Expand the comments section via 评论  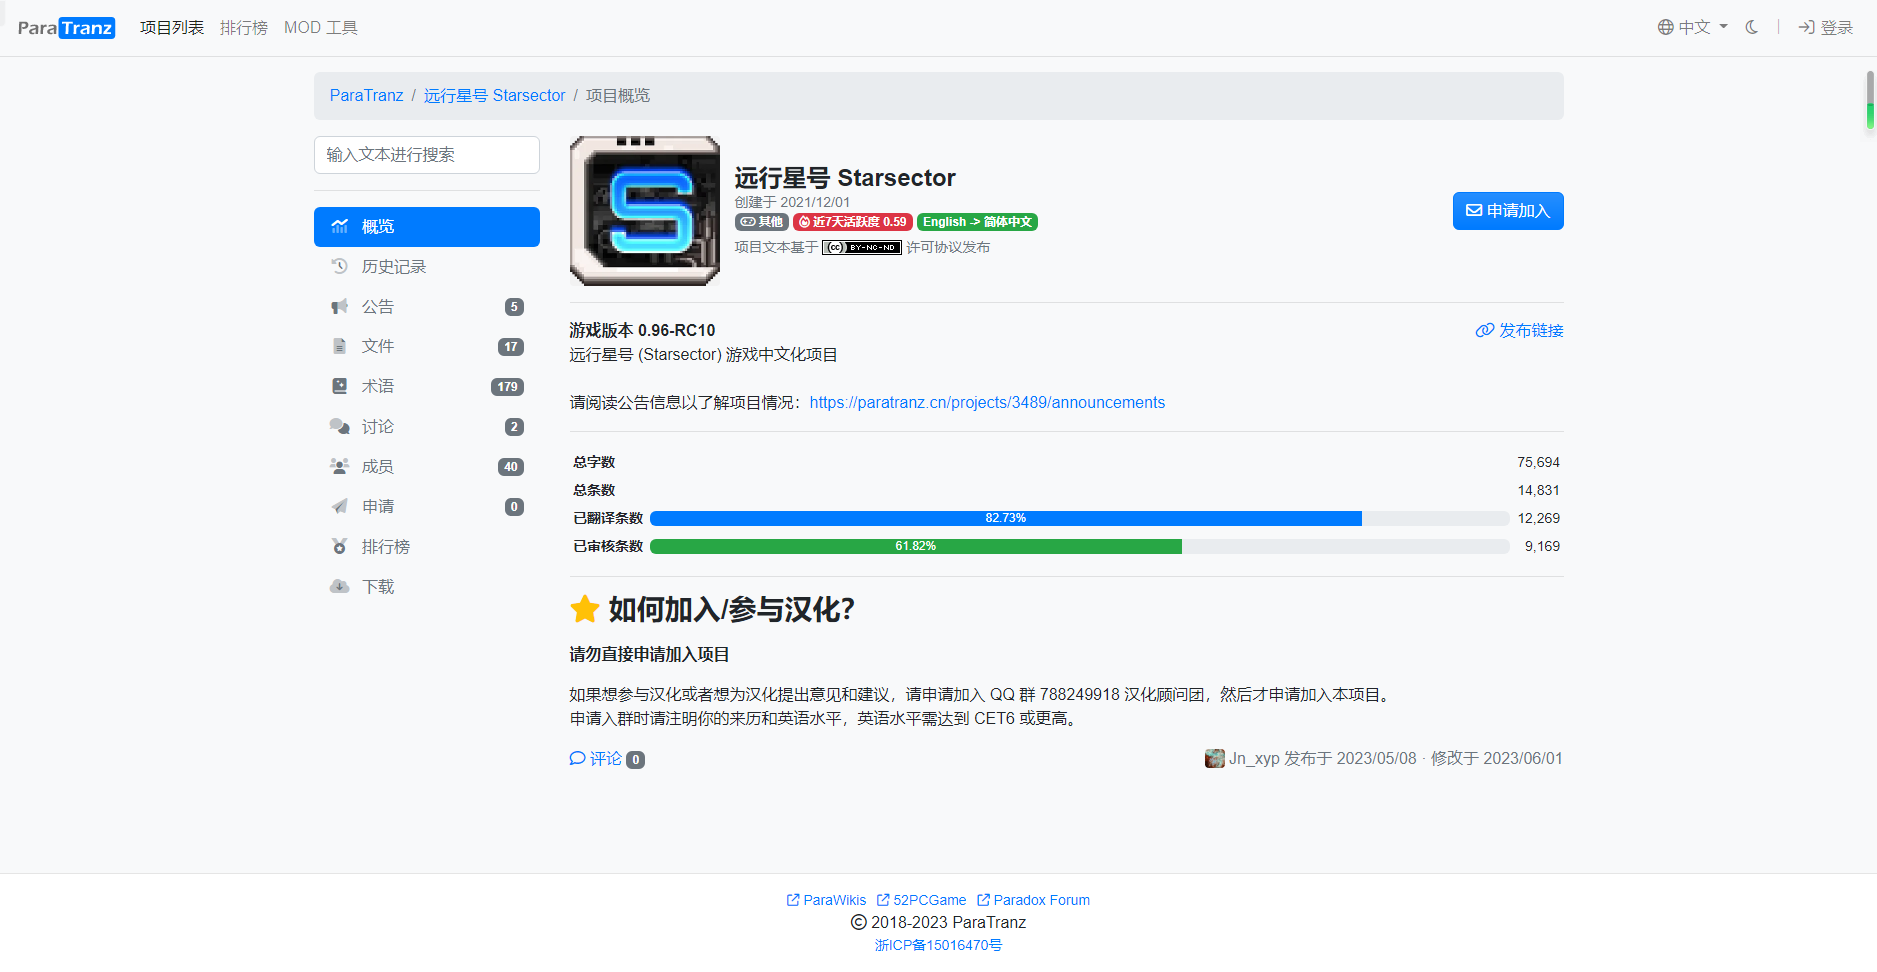598,759
